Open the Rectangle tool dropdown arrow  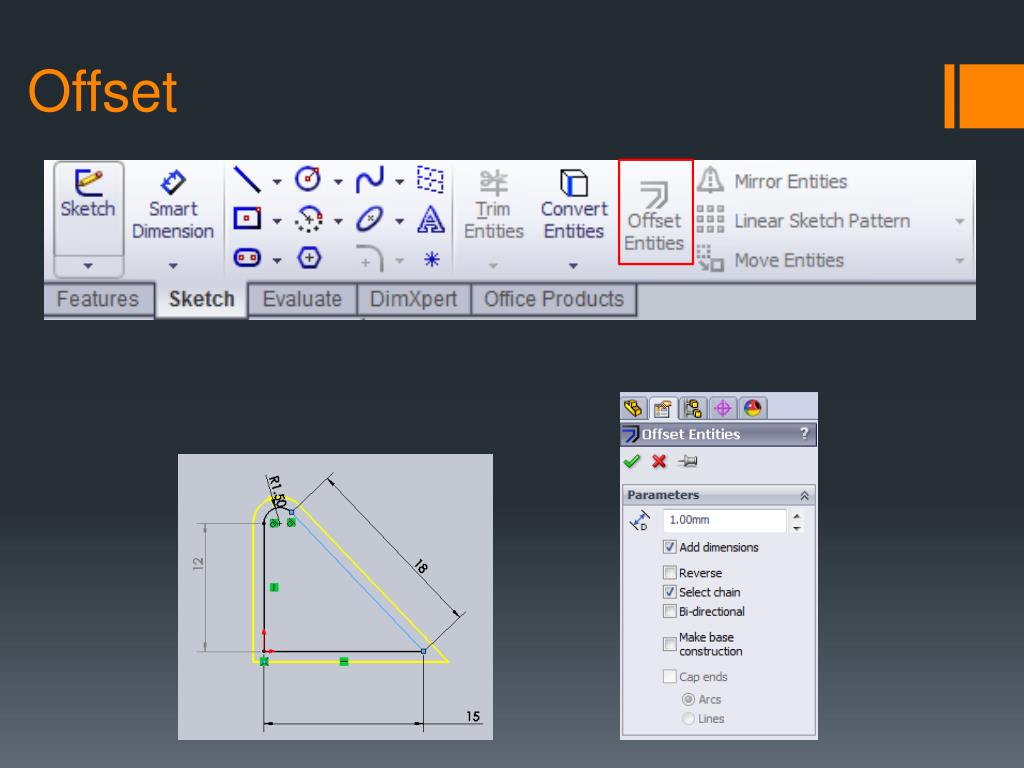click(x=277, y=221)
